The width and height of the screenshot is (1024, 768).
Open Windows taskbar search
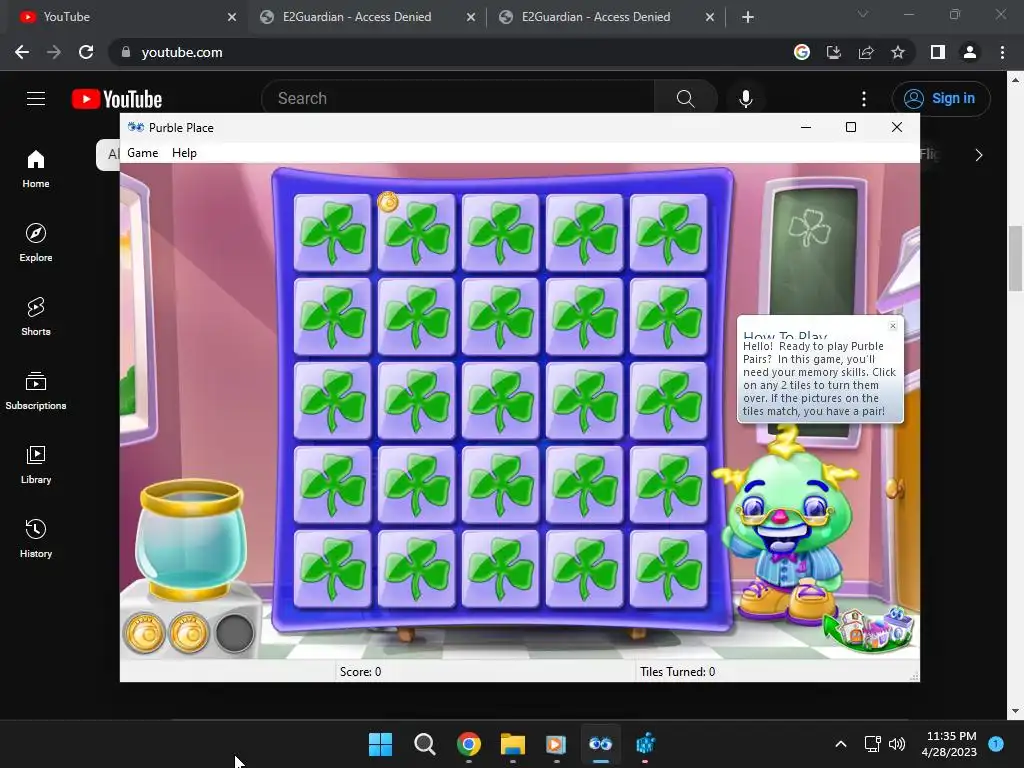[424, 744]
